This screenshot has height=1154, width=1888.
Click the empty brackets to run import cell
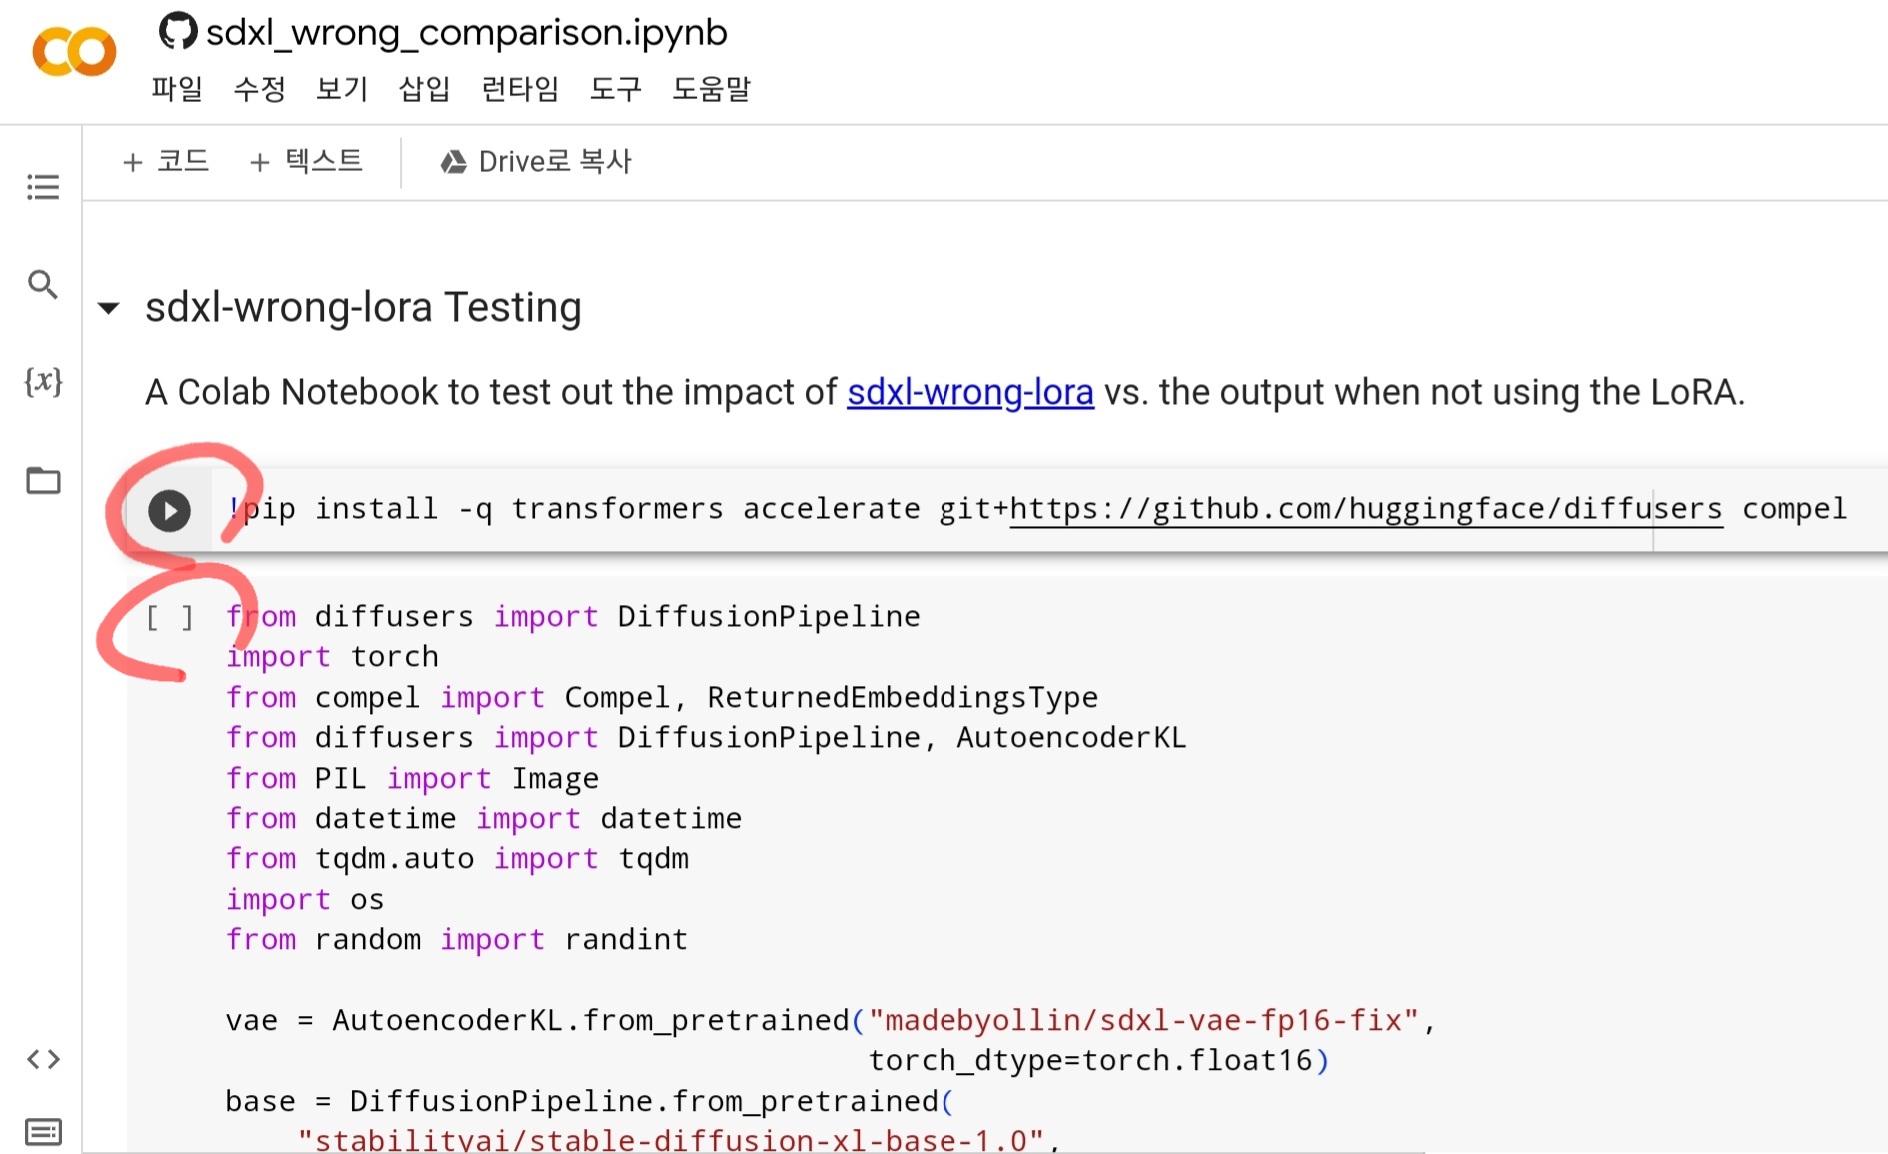169,618
